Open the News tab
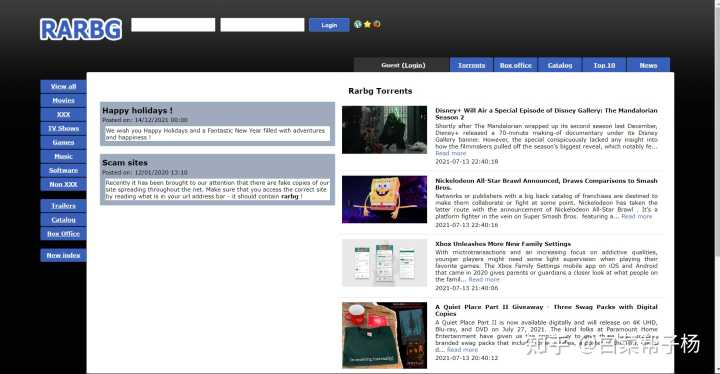This screenshot has height=374, width=720. coord(648,65)
